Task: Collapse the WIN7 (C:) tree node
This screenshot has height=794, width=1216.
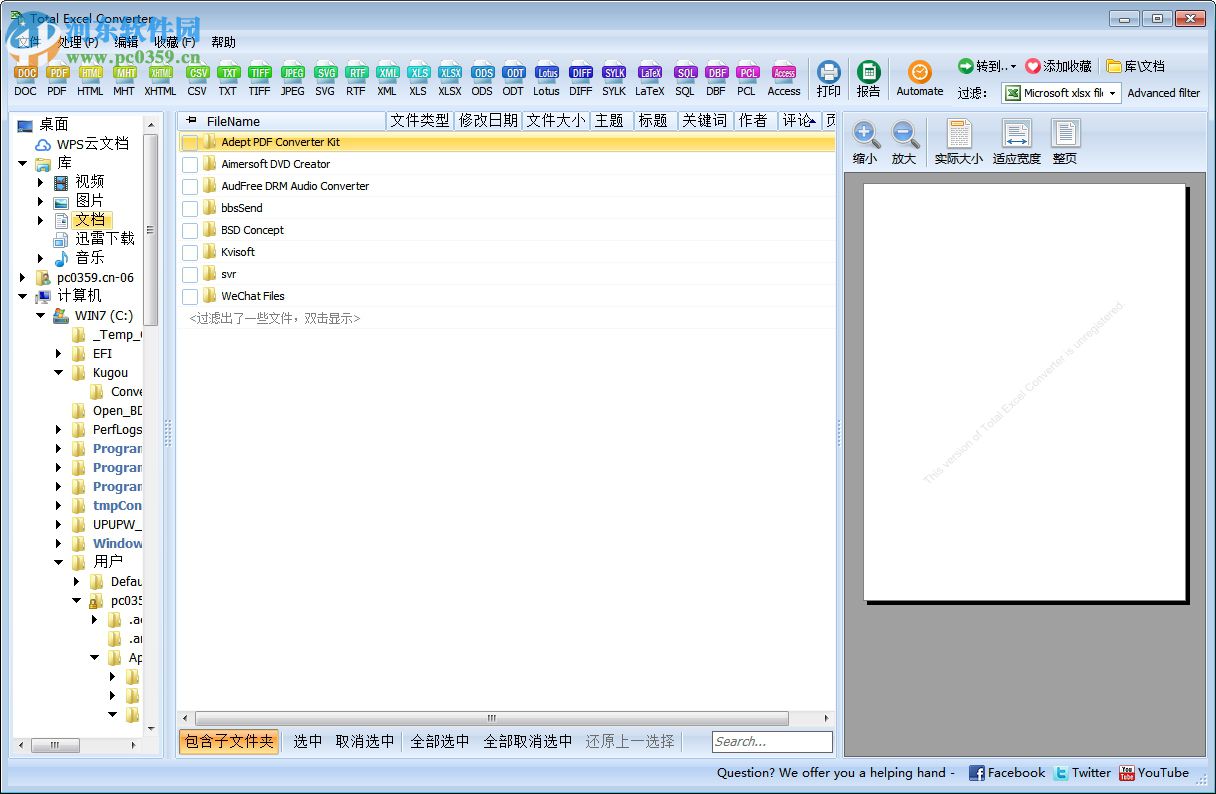Action: [x=40, y=315]
